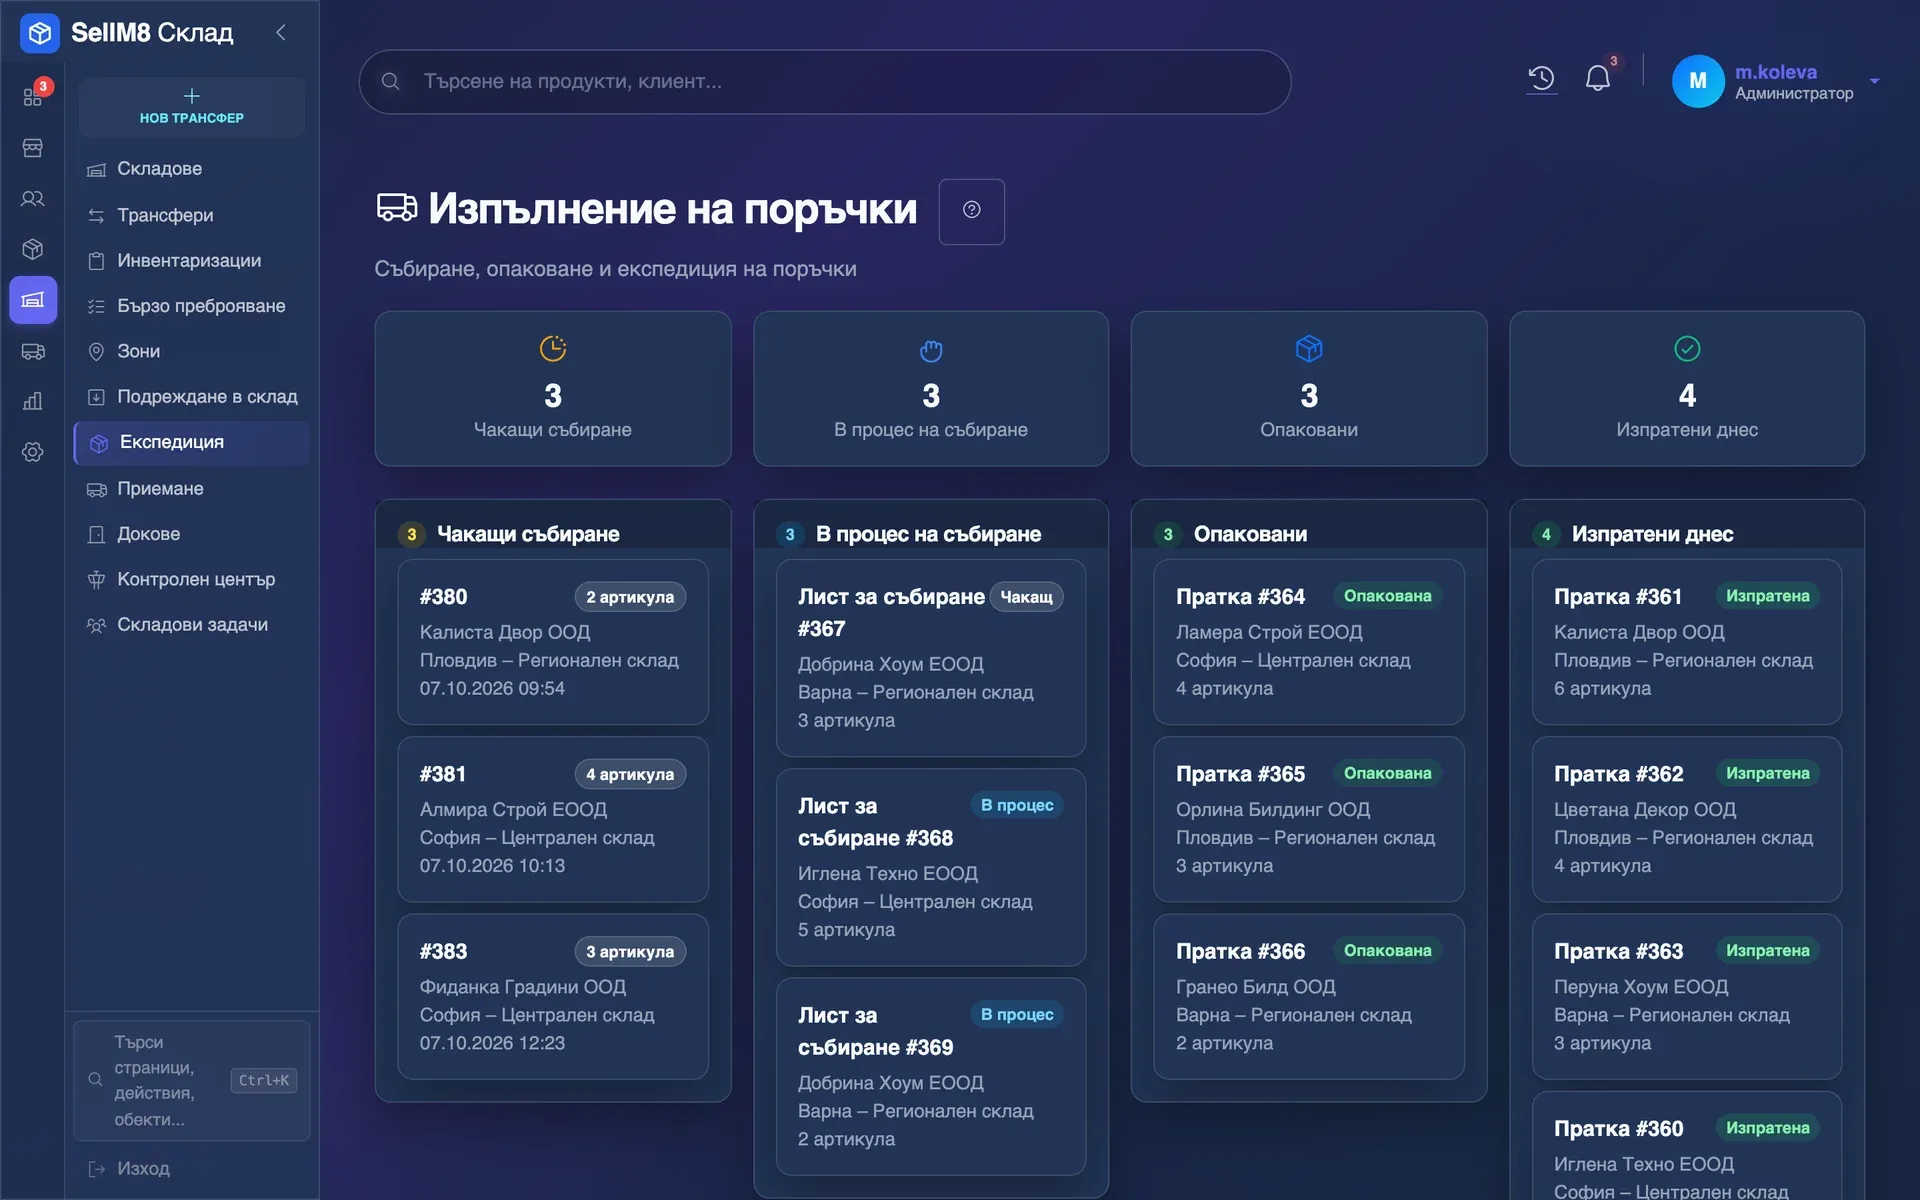Open dashboard grid icon in left rail
1920x1200 pixels.
click(x=33, y=97)
